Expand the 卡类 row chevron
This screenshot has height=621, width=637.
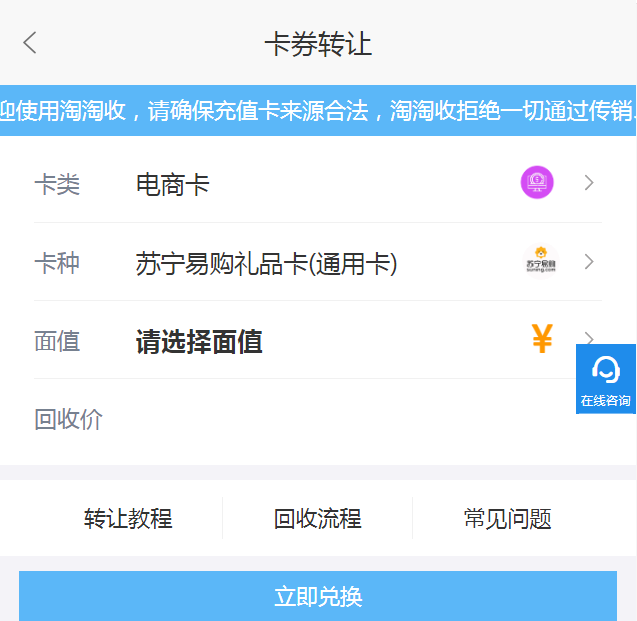(x=589, y=183)
